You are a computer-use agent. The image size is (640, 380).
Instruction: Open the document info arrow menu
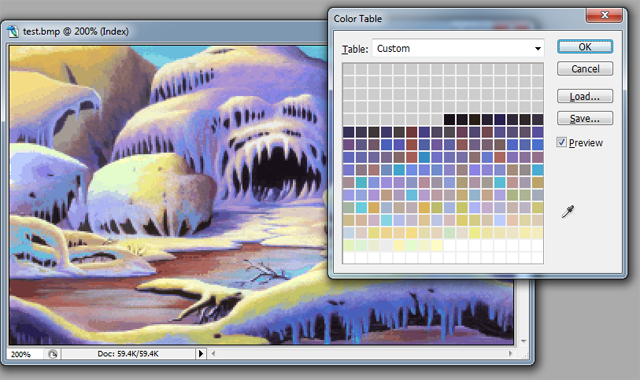200,353
